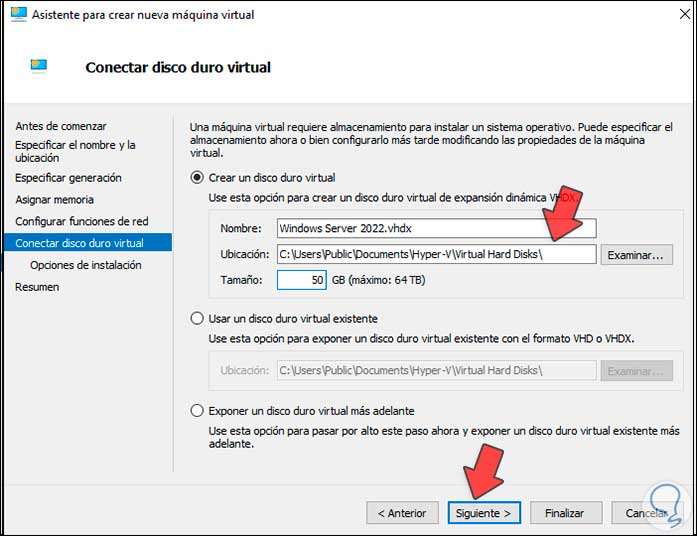Select the 'Conectar disco duro virtual' step
This screenshot has height=536, width=697.
coord(79,243)
